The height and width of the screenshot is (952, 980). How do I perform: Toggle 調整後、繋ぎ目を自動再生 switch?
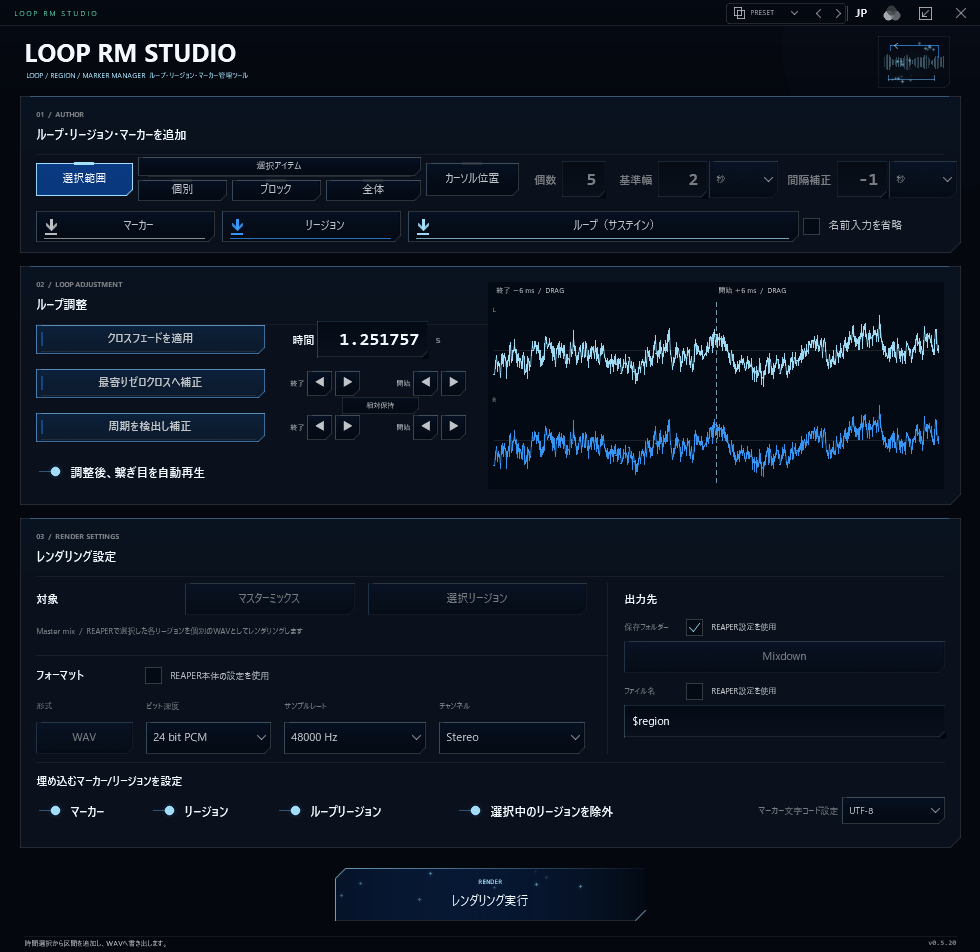(x=50, y=472)
